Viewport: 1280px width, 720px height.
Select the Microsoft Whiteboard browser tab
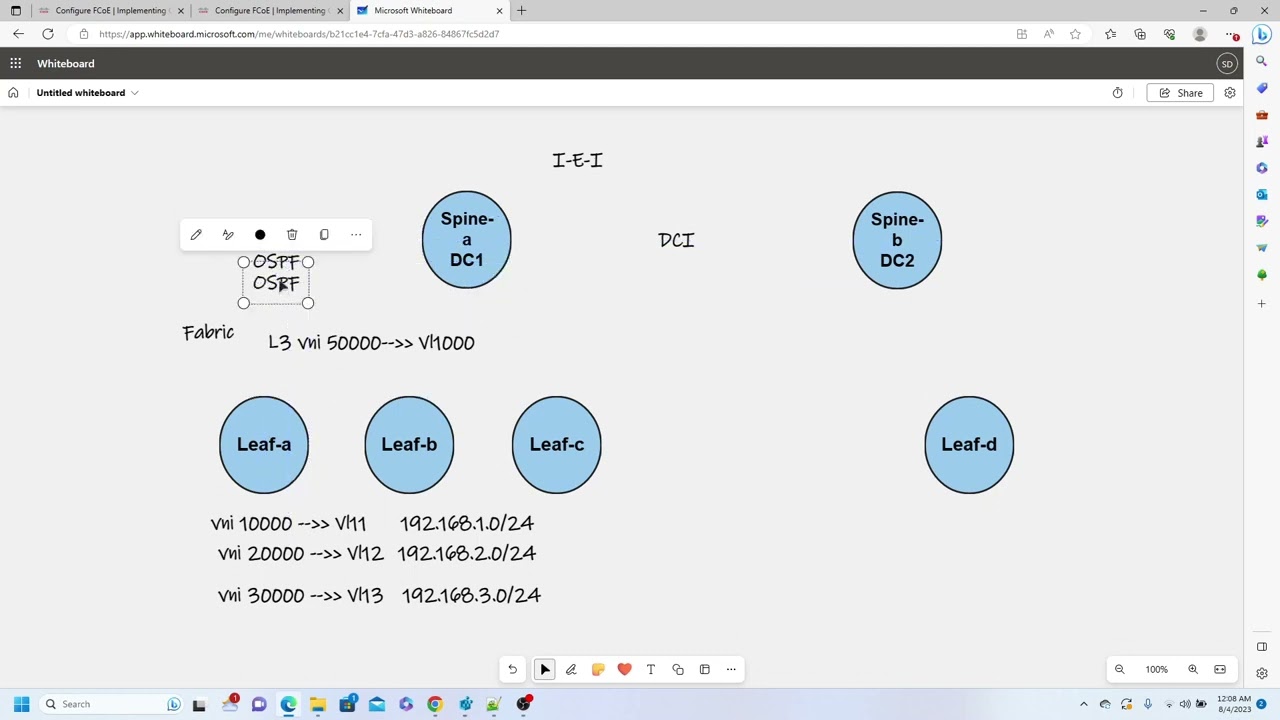coord(430,11)
